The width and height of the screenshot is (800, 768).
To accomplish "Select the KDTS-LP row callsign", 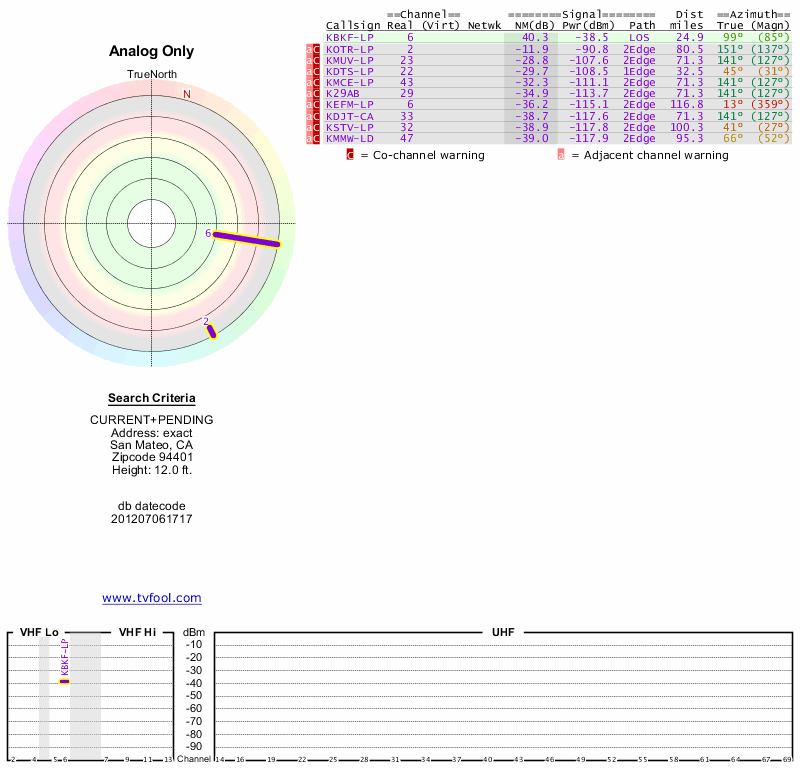I will click(x=350, y=71).
